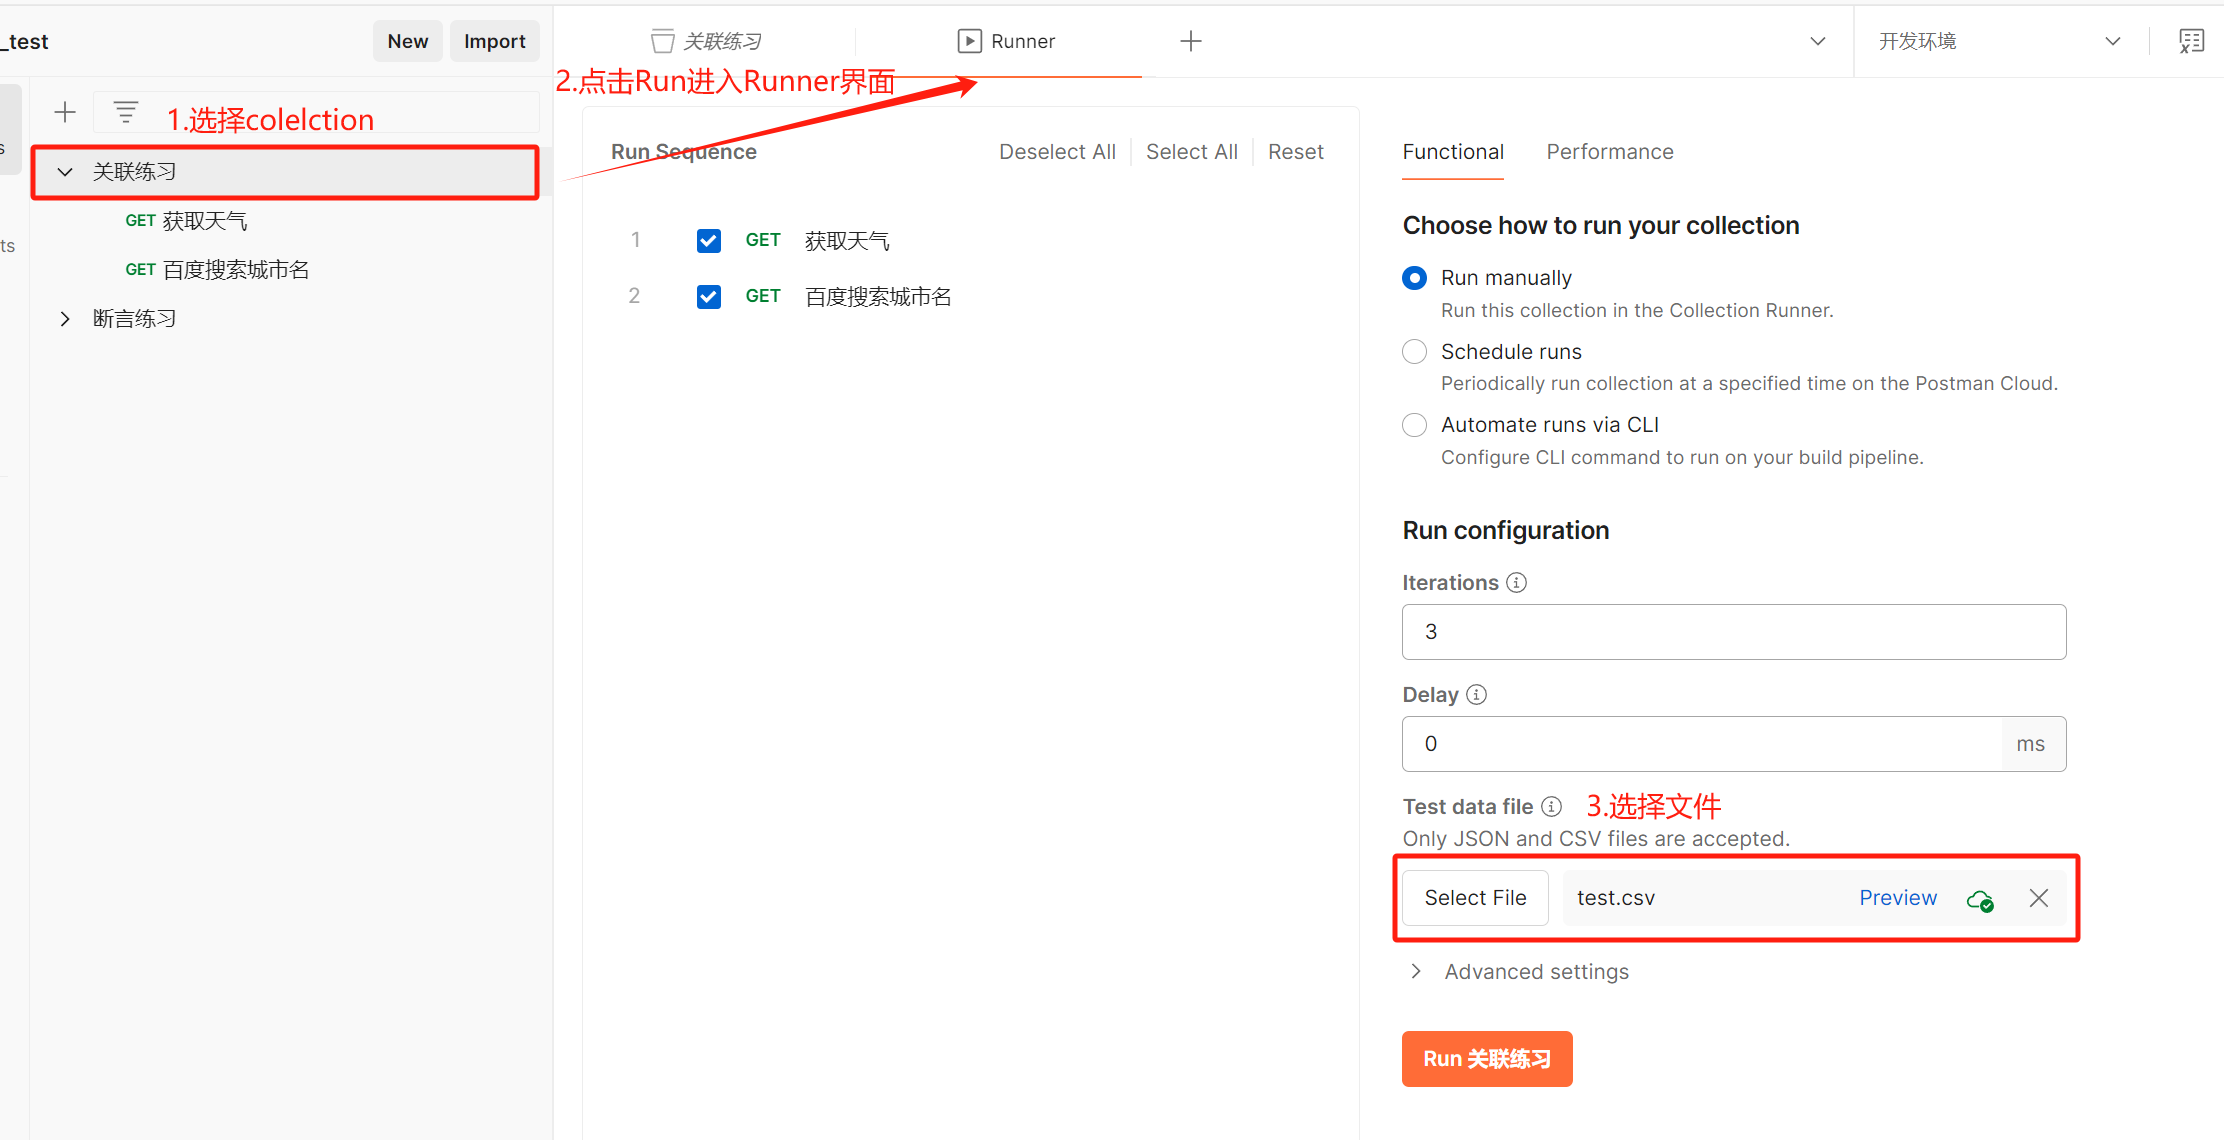Switch to the Performance tab
Screen dimensions: 2224x1140
pyautogui.click(x=1609, y=152)
